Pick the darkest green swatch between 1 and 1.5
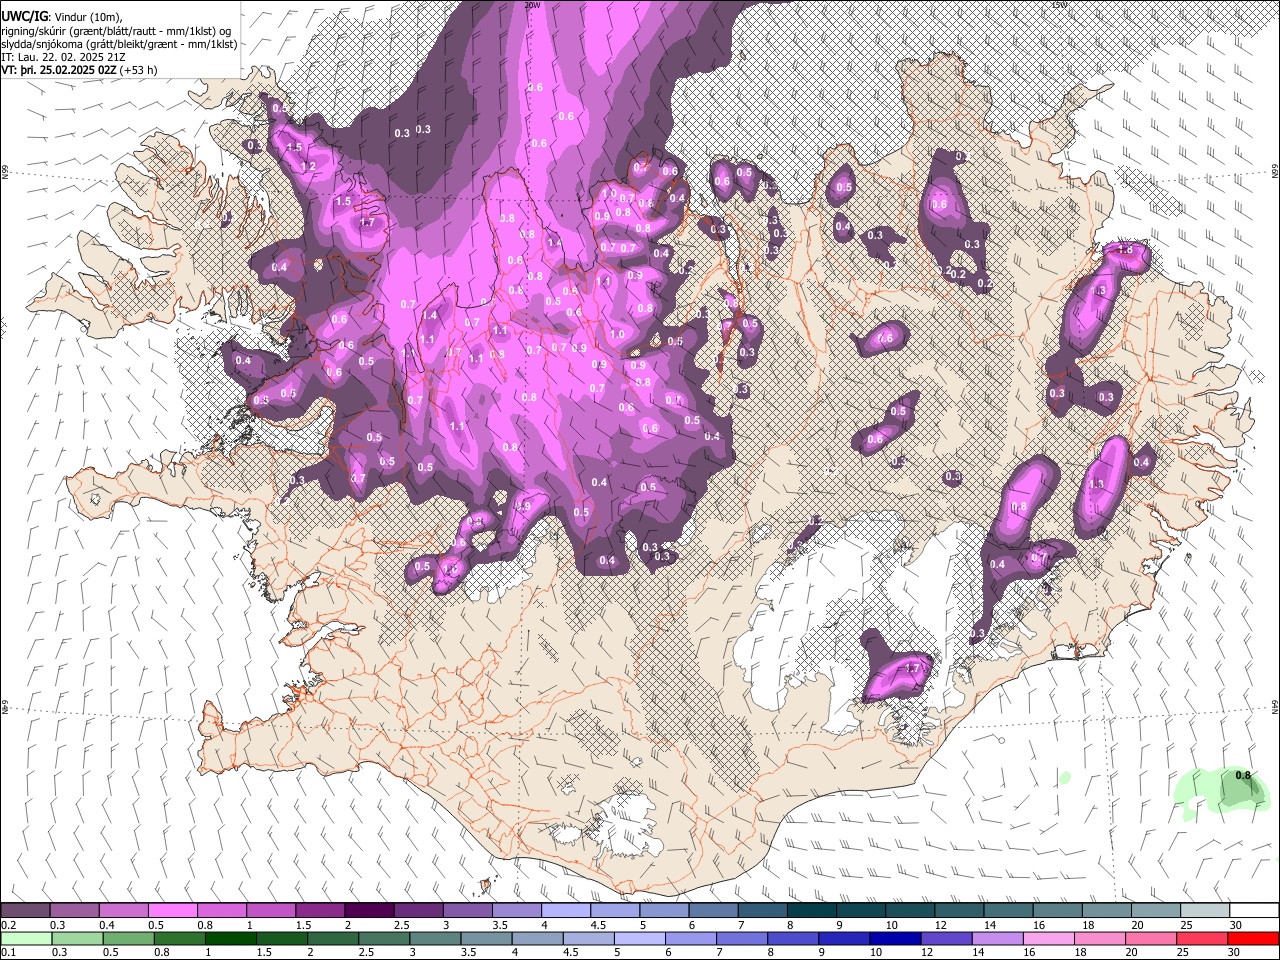Viewport: 1280px width, 960px height. pyautogui.click(x=229, y=938)
